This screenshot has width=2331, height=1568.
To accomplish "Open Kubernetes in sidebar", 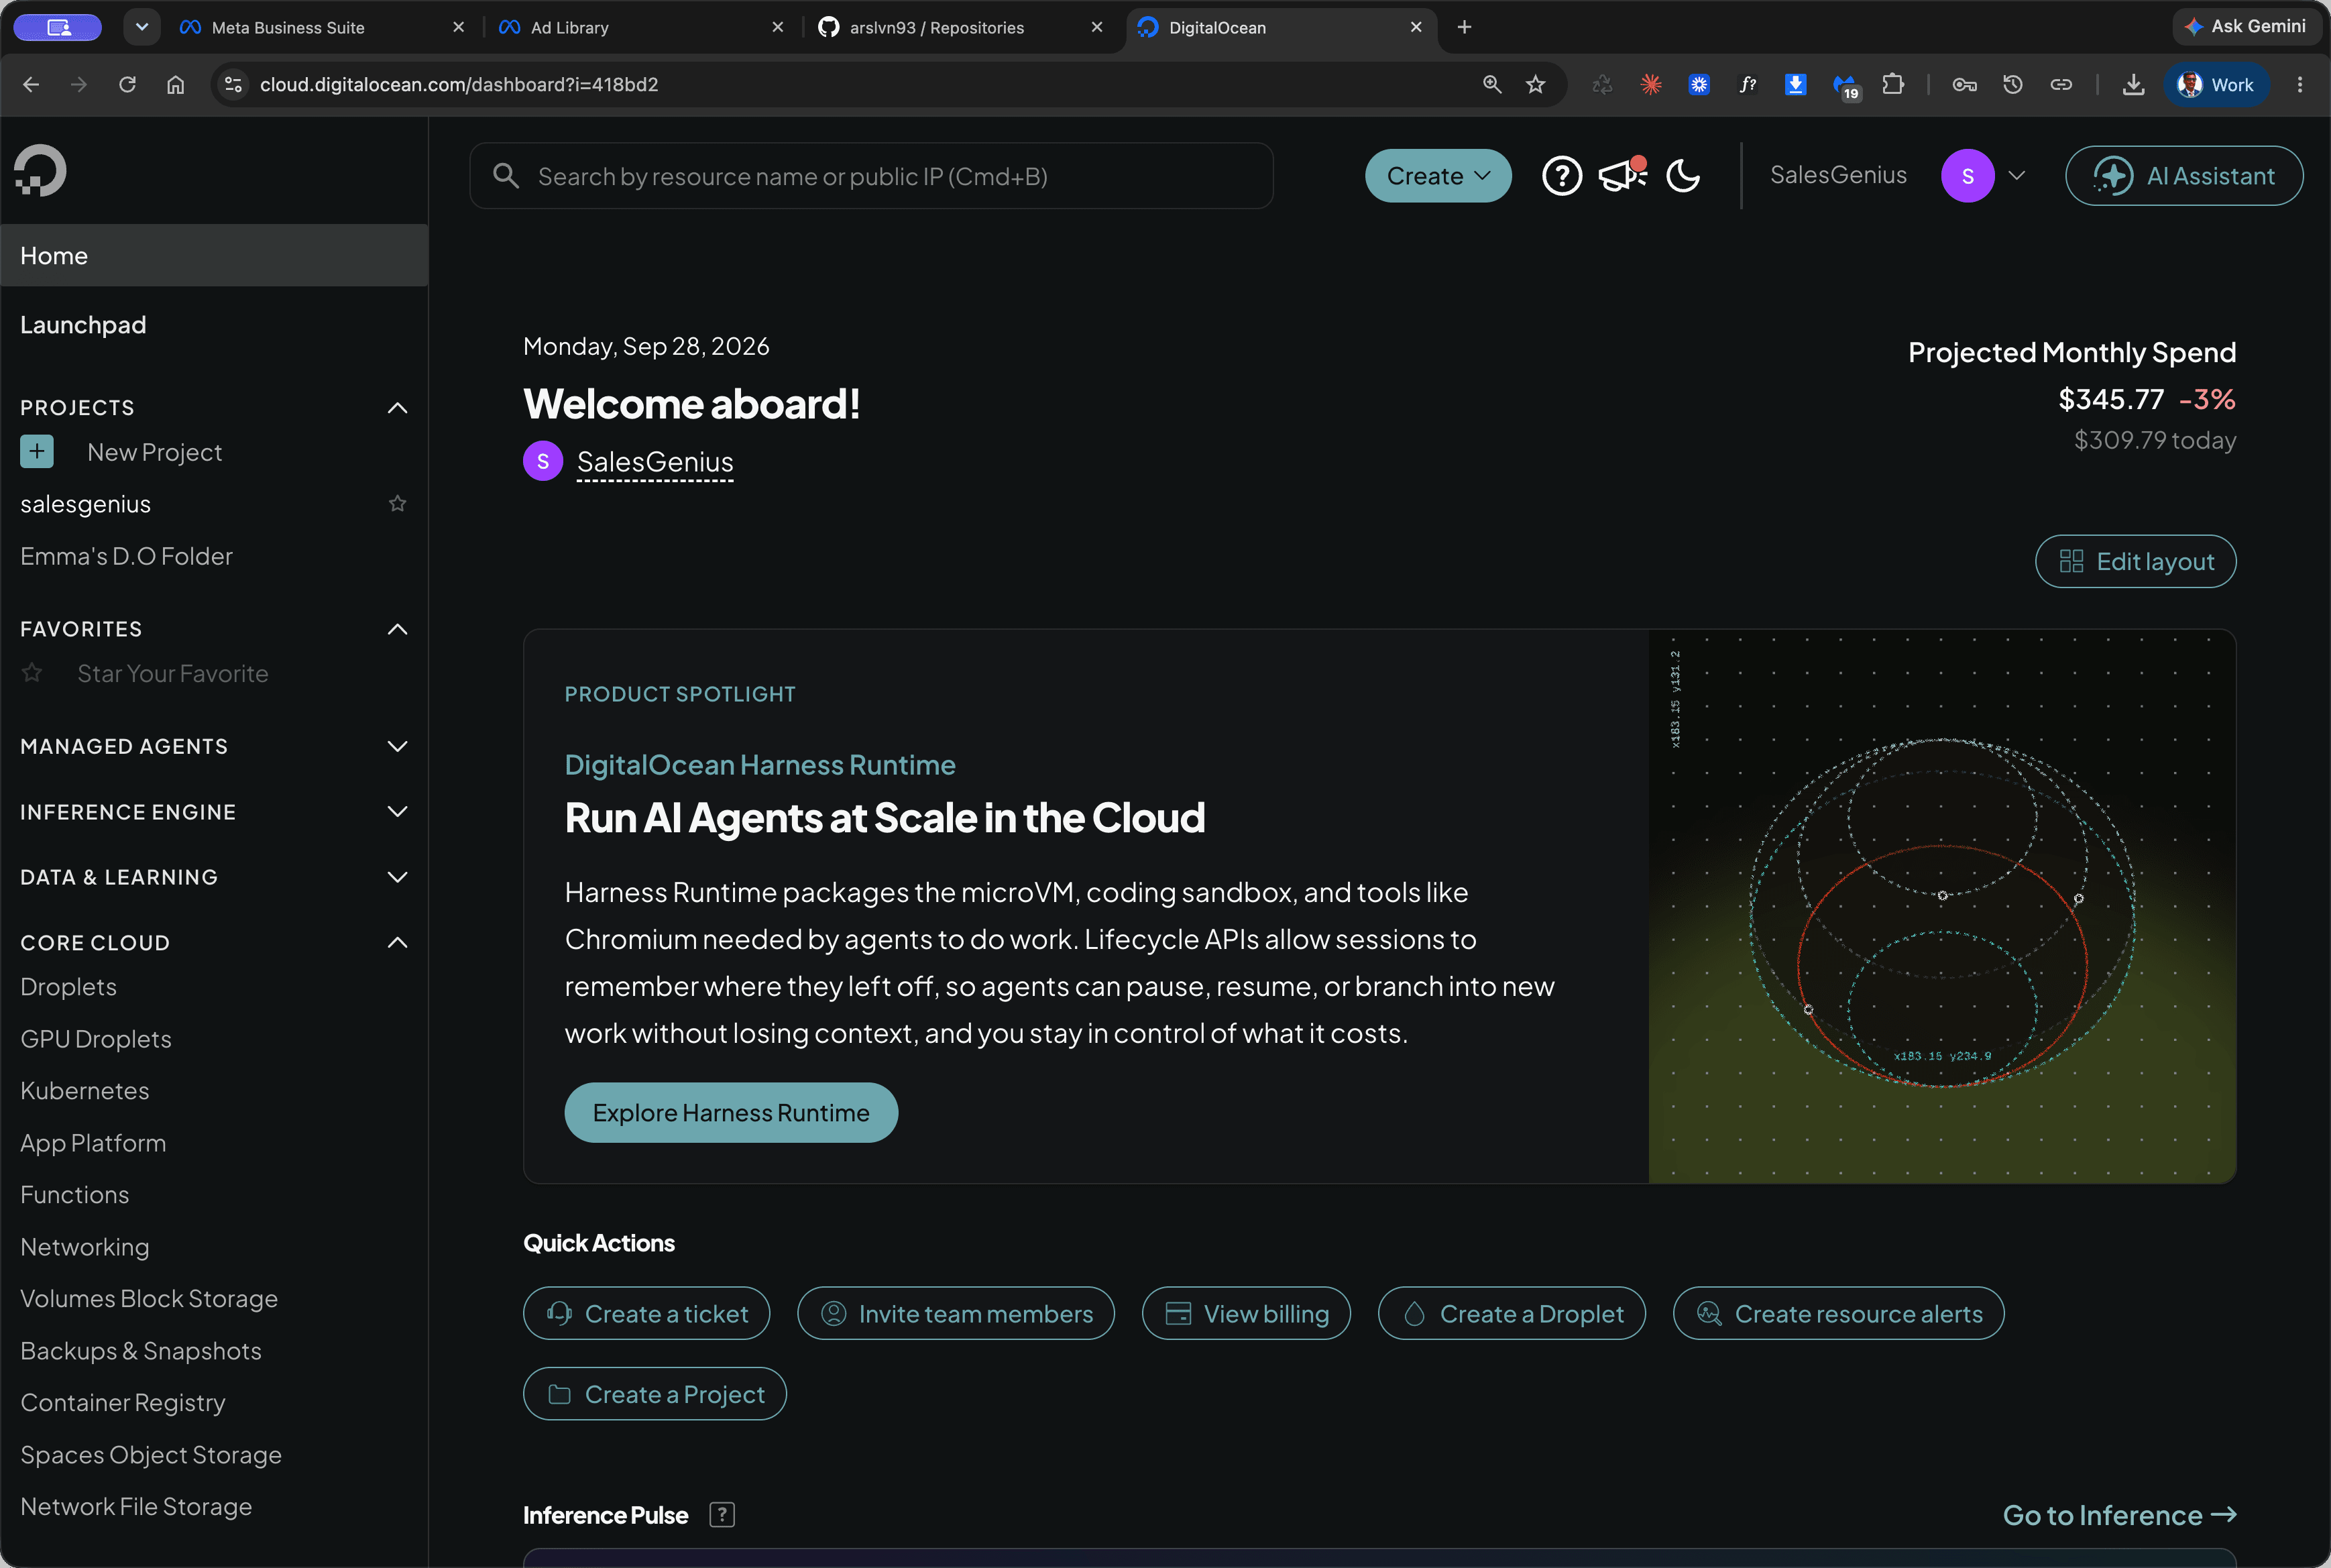I will click(x=85, y=1091).
